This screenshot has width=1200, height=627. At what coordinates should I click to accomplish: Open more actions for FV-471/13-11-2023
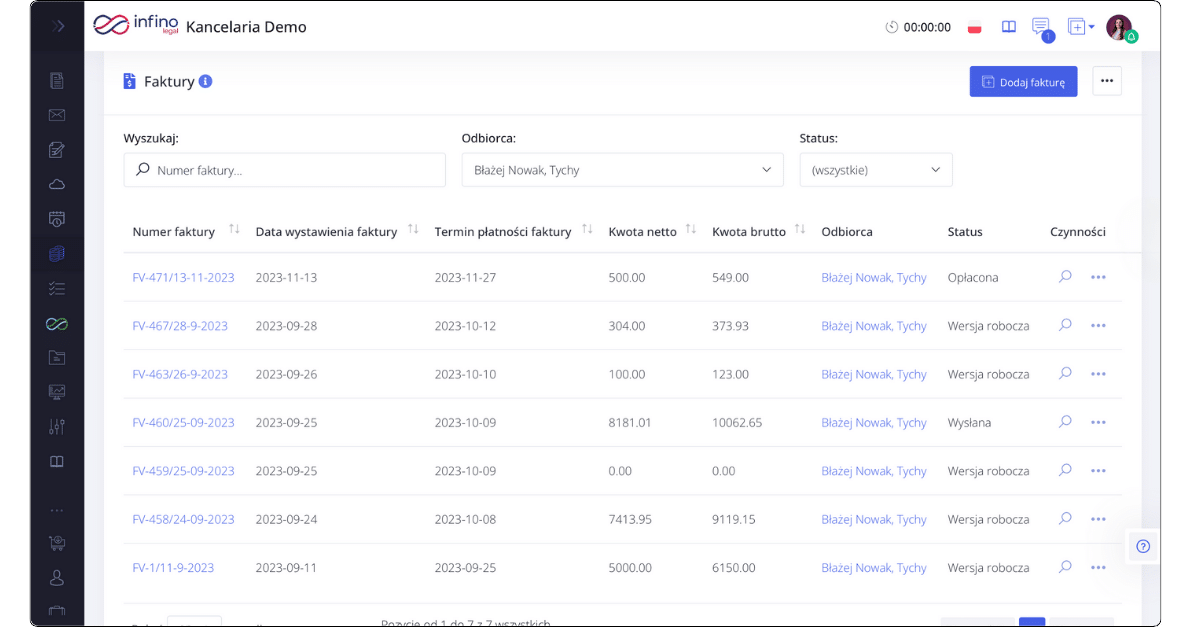[x=1098, y=277]
